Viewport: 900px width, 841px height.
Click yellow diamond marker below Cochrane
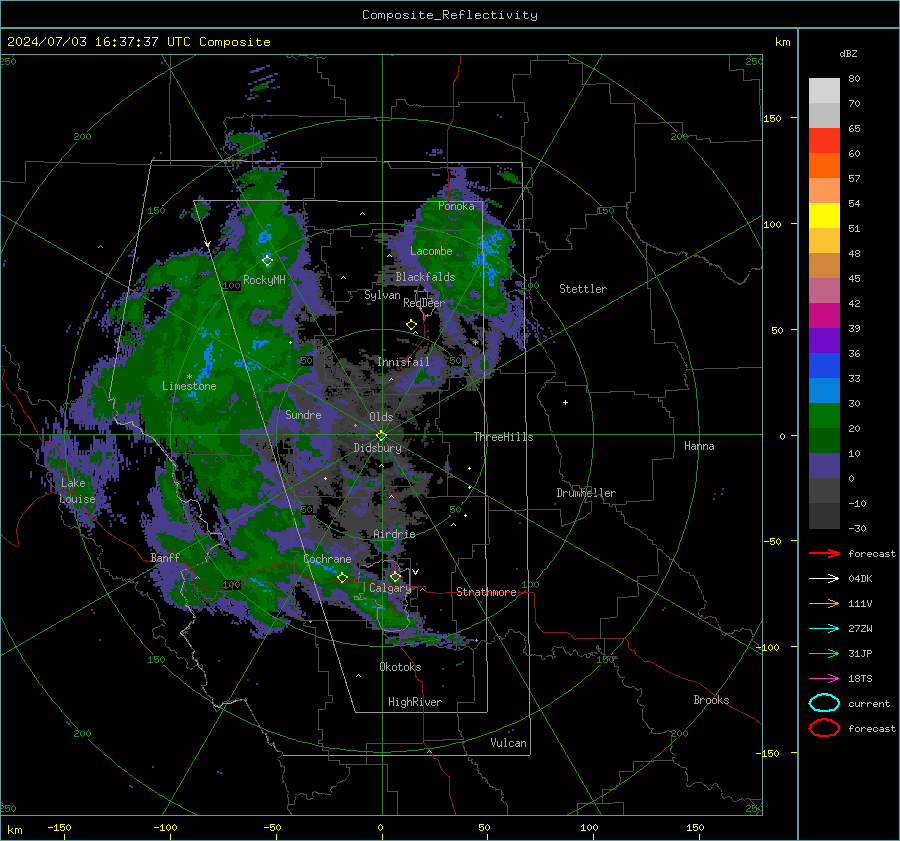click(x=342, y=578)
